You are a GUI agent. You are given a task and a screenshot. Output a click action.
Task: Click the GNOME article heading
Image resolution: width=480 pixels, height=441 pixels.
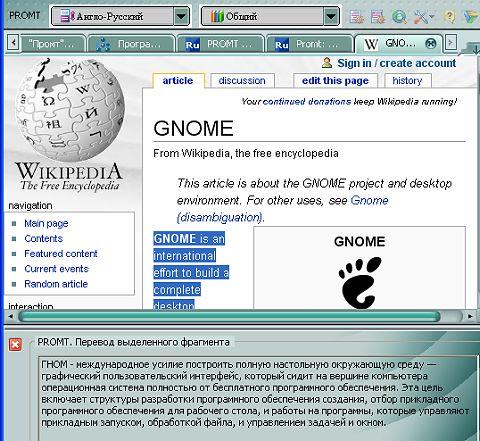(193, 128)
